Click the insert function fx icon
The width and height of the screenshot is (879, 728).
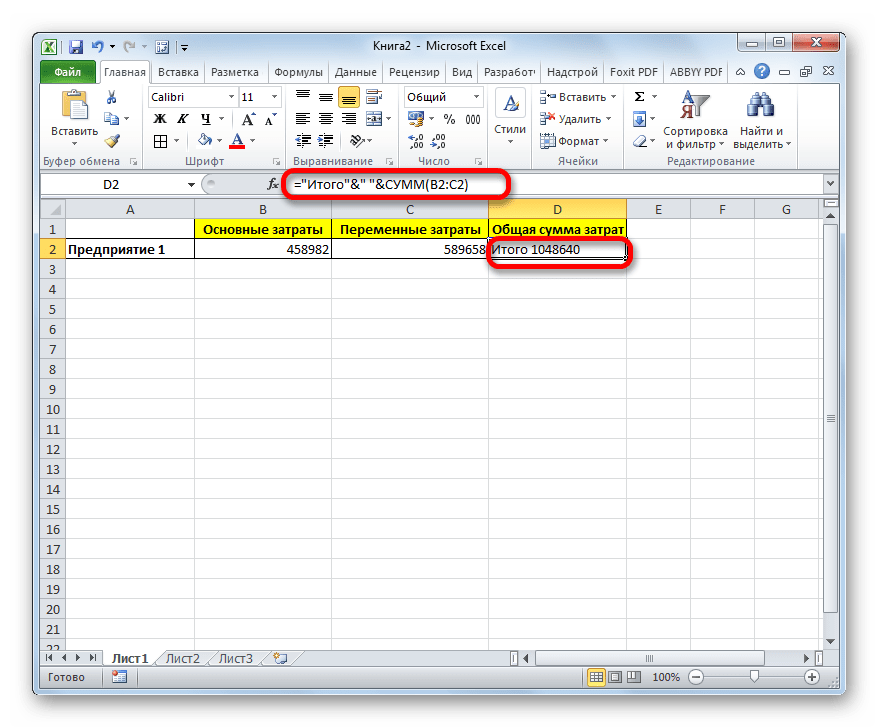pos(273,185)
